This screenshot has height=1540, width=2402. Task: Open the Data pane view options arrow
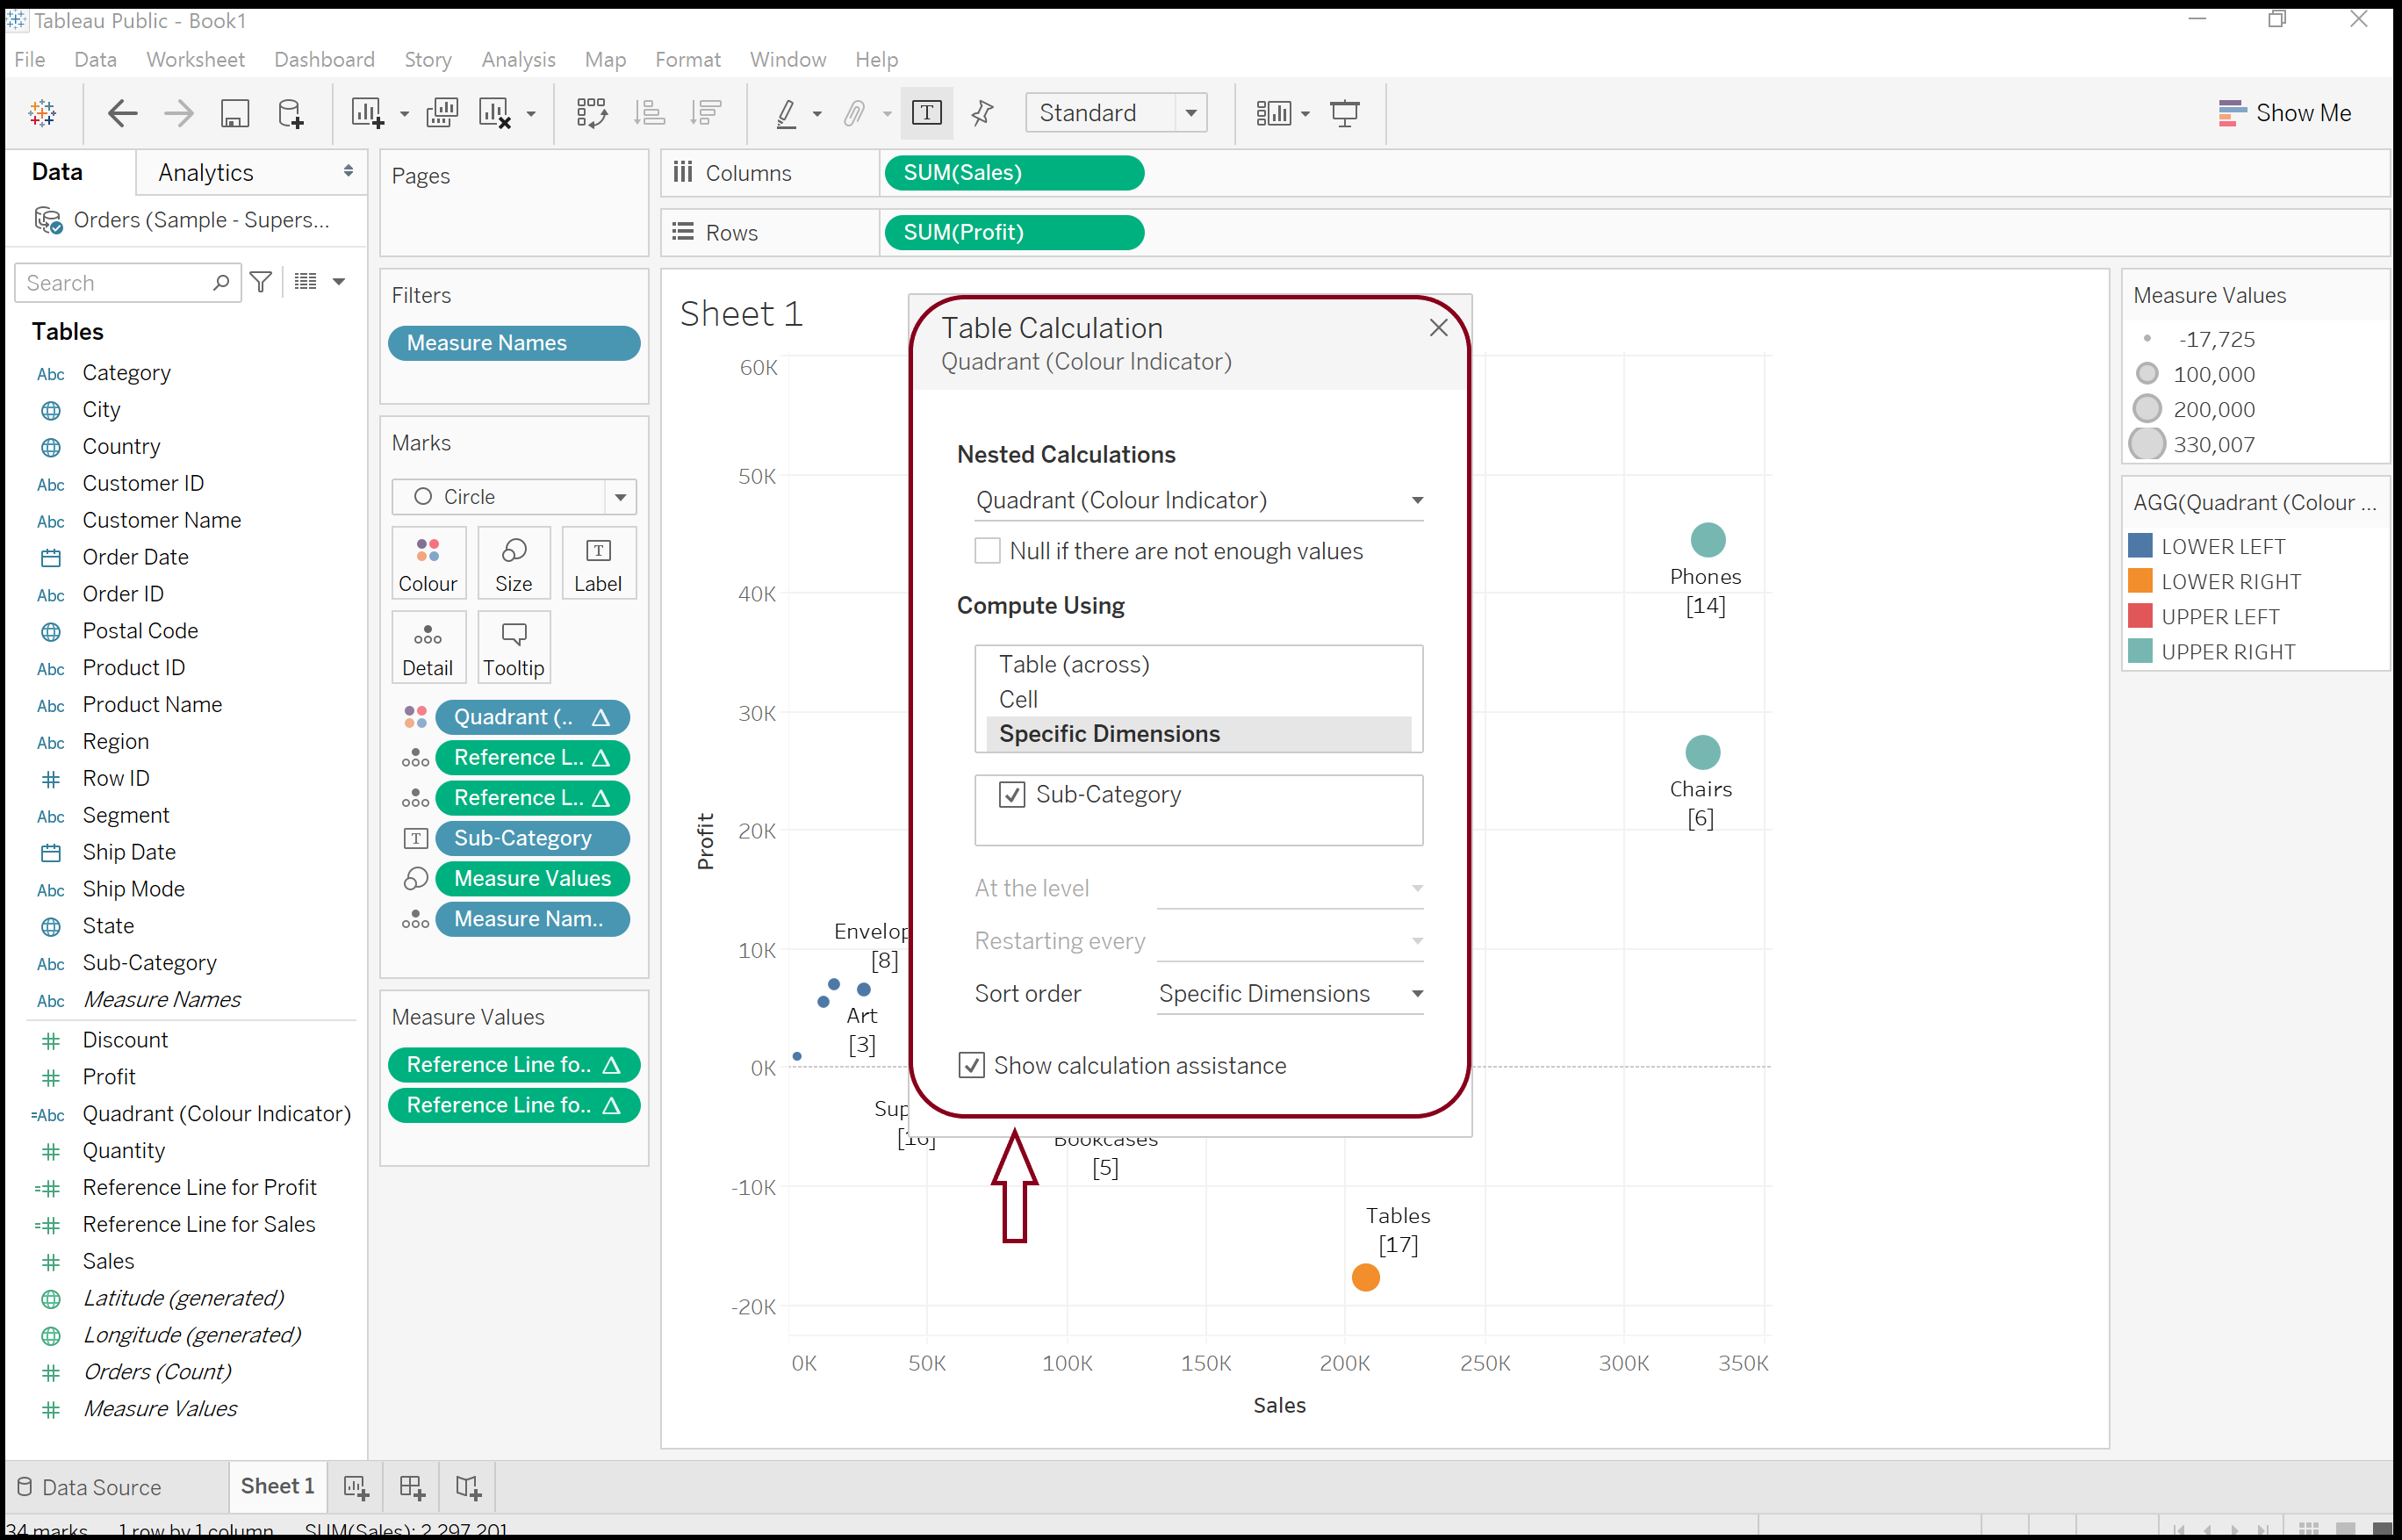coord(339,282)
